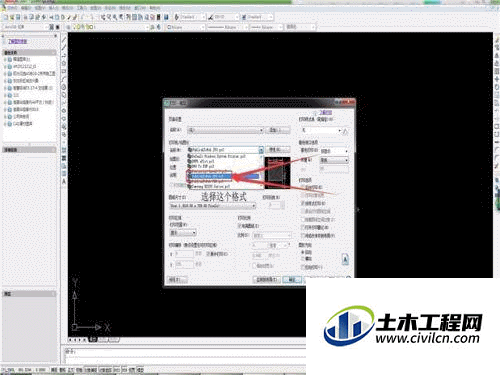500x375 pixels.
Task: Click the Save toolbar icon
Action: [18, 17]
